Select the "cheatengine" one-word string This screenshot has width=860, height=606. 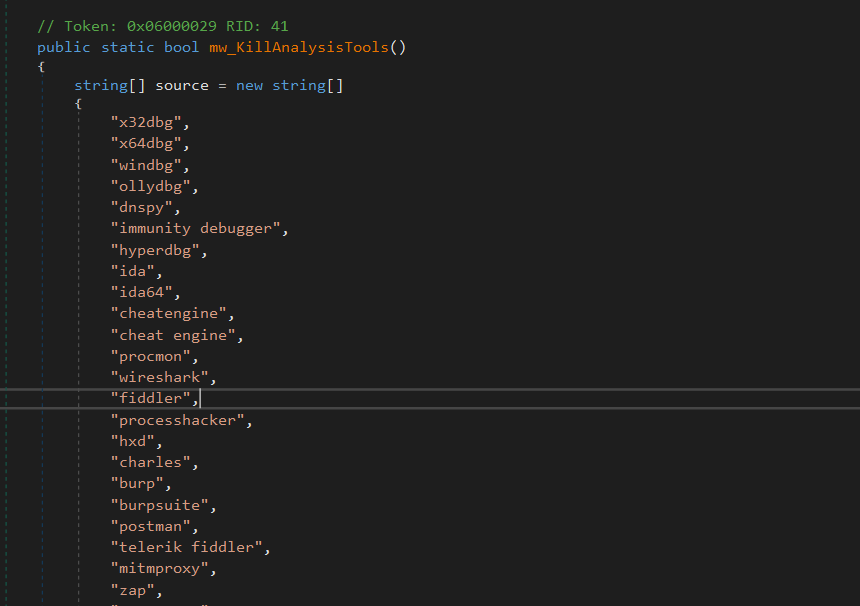[168, 314]
